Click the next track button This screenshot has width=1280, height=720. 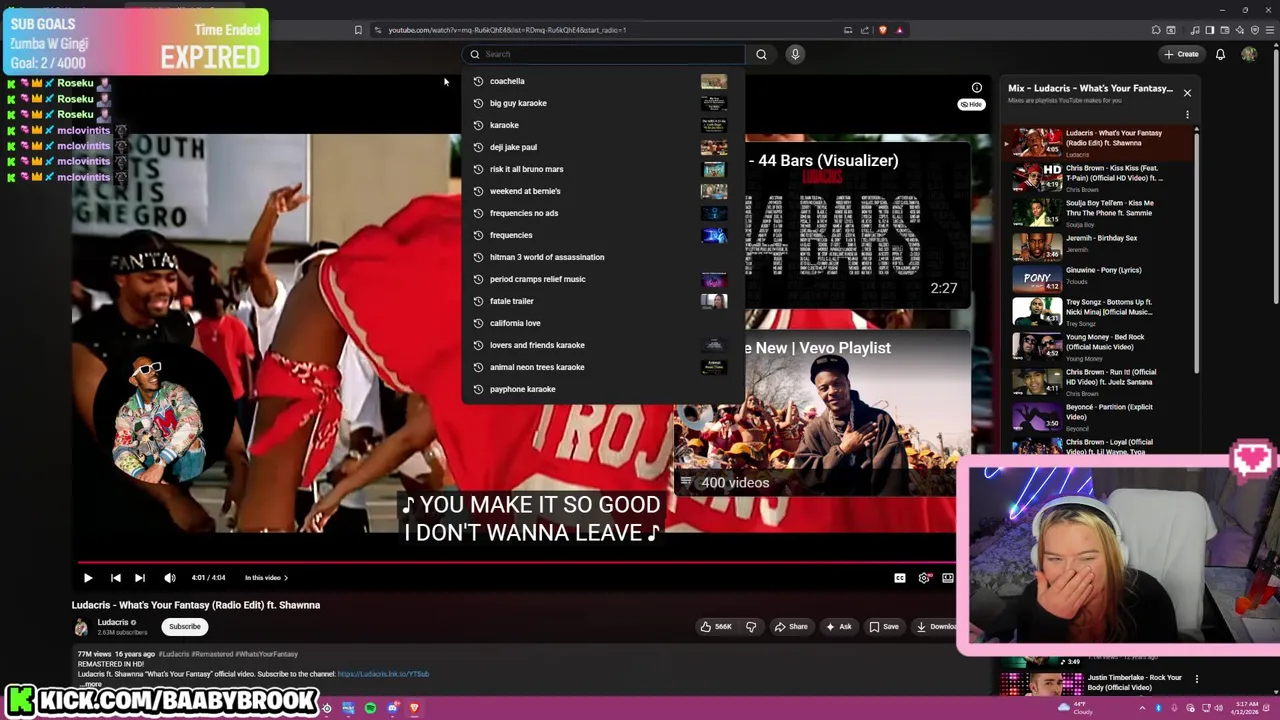(x=140, y=578)
